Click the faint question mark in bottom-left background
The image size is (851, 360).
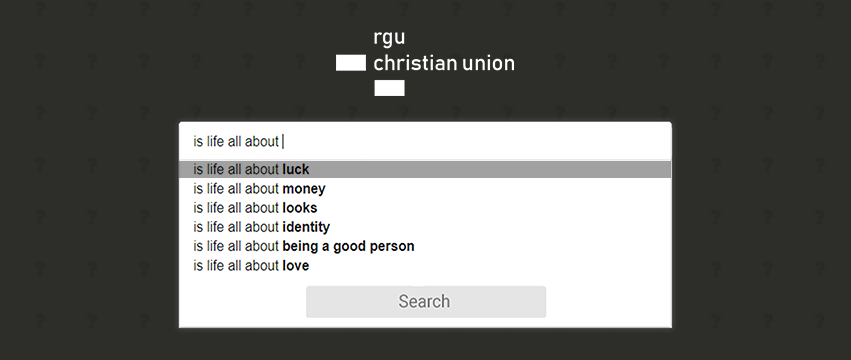(x=40, y=321)
